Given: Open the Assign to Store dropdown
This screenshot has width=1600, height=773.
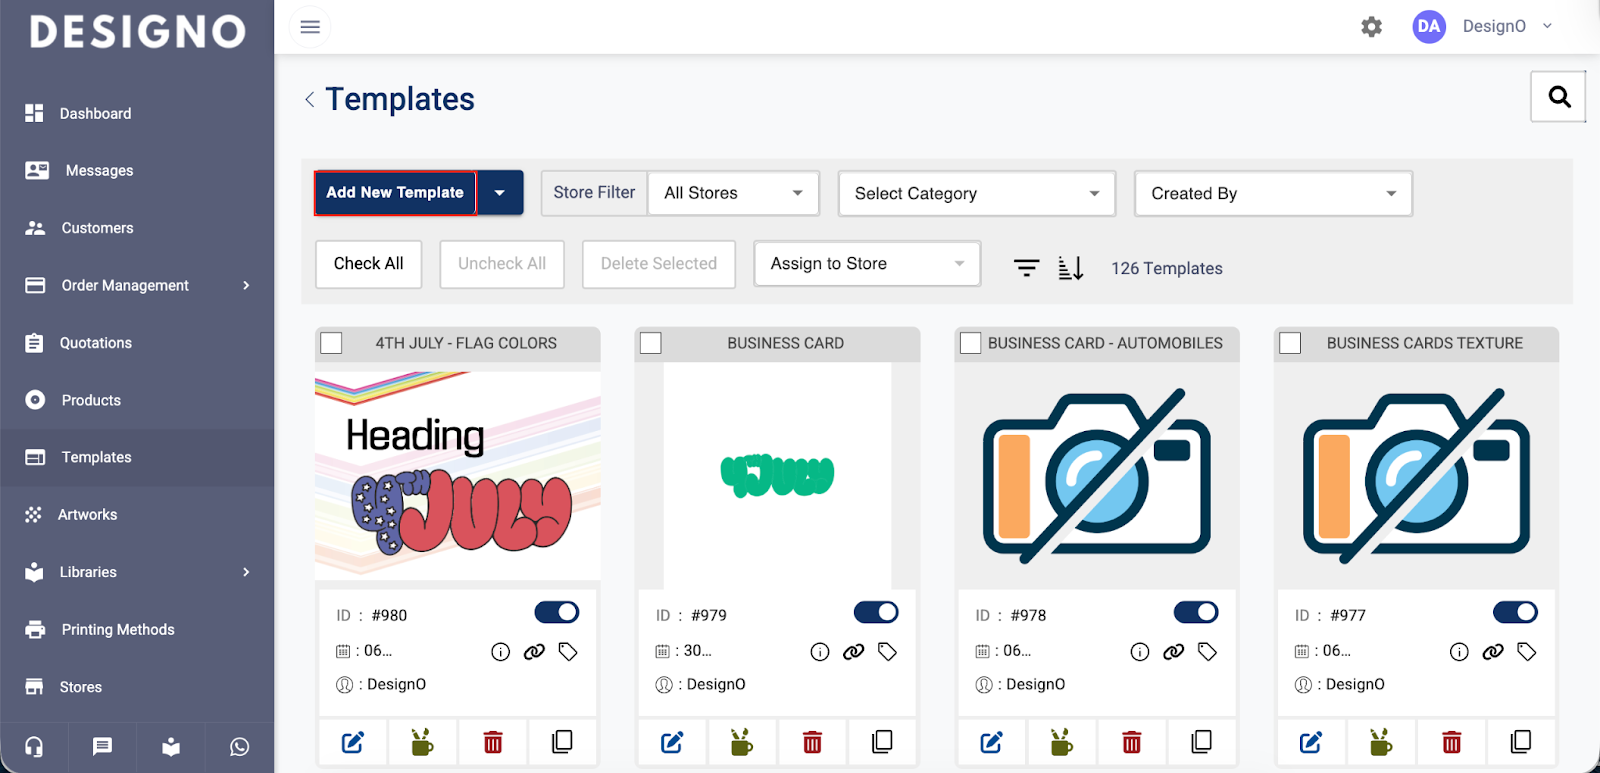Looking at the screenshot, I should tap(866, 264).
